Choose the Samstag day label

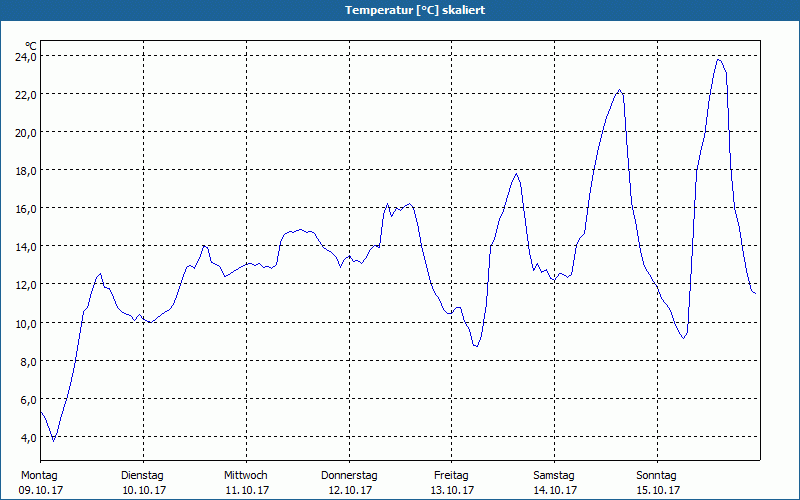point(554,475)
